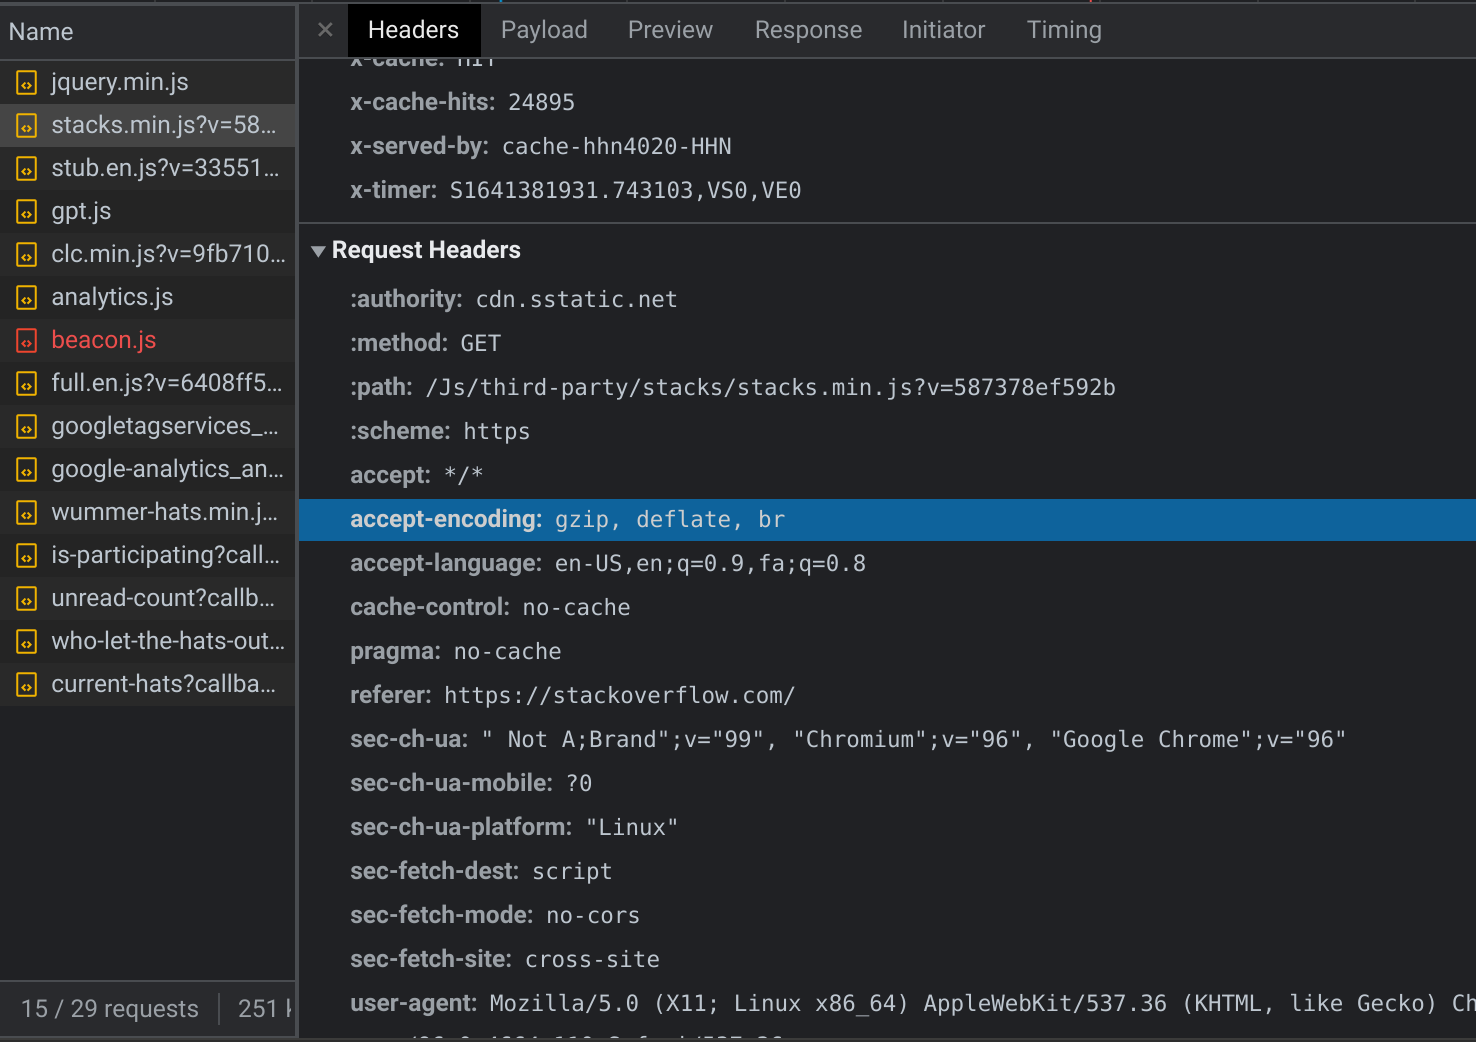This screenshot has width=1476, height=1042.
Task: Click the current-hats request file icon
Action: tap(27, 685)
